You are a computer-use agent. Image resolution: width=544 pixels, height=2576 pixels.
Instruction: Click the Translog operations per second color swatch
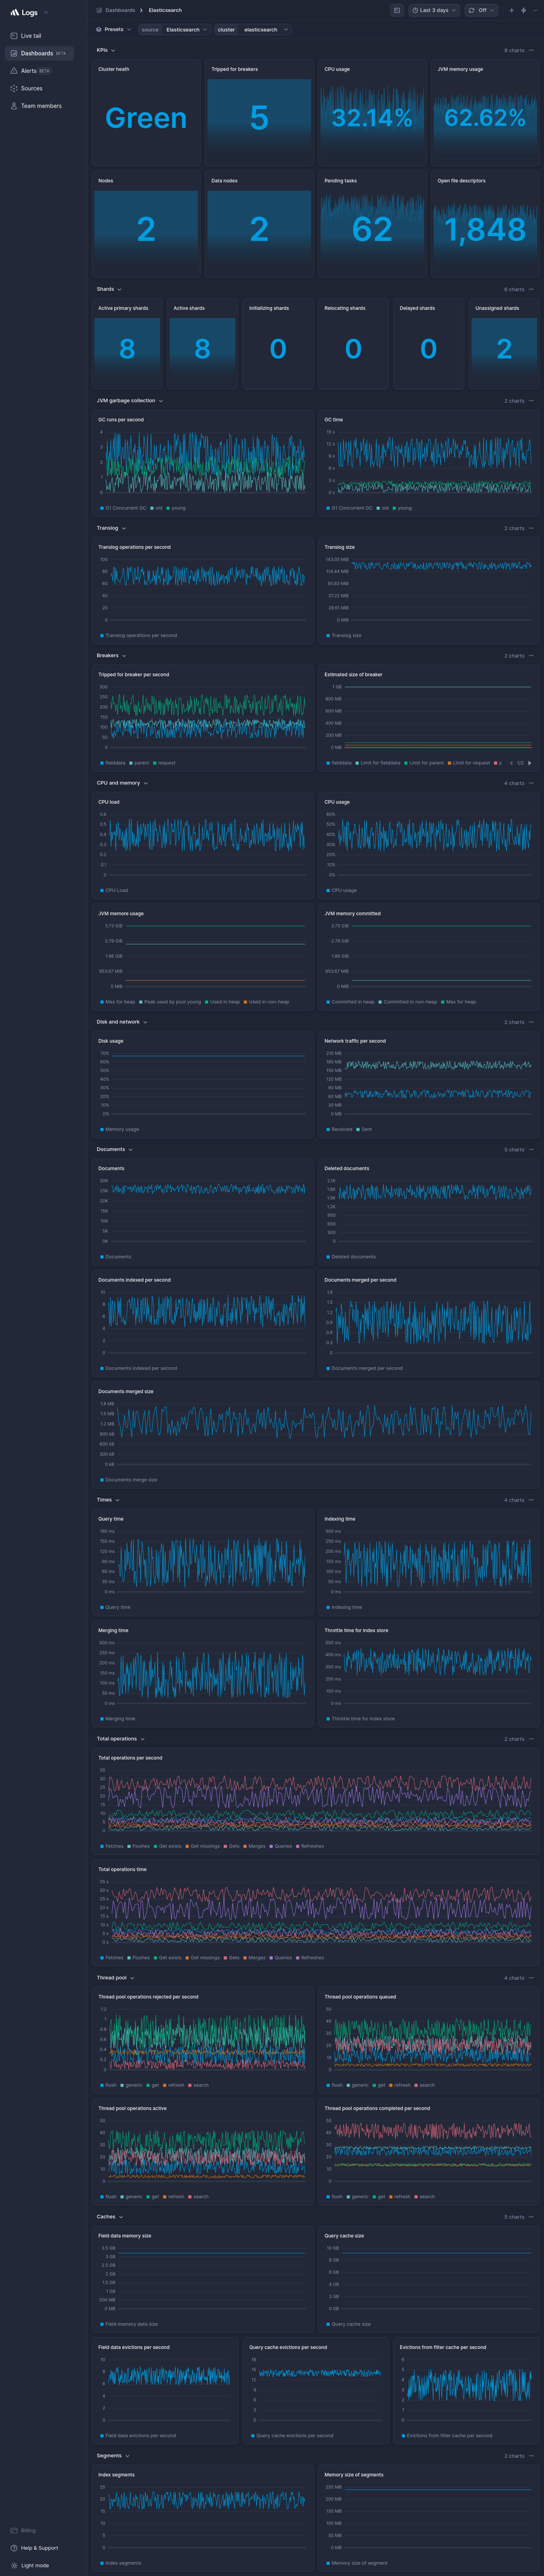[x=102, y=635]
